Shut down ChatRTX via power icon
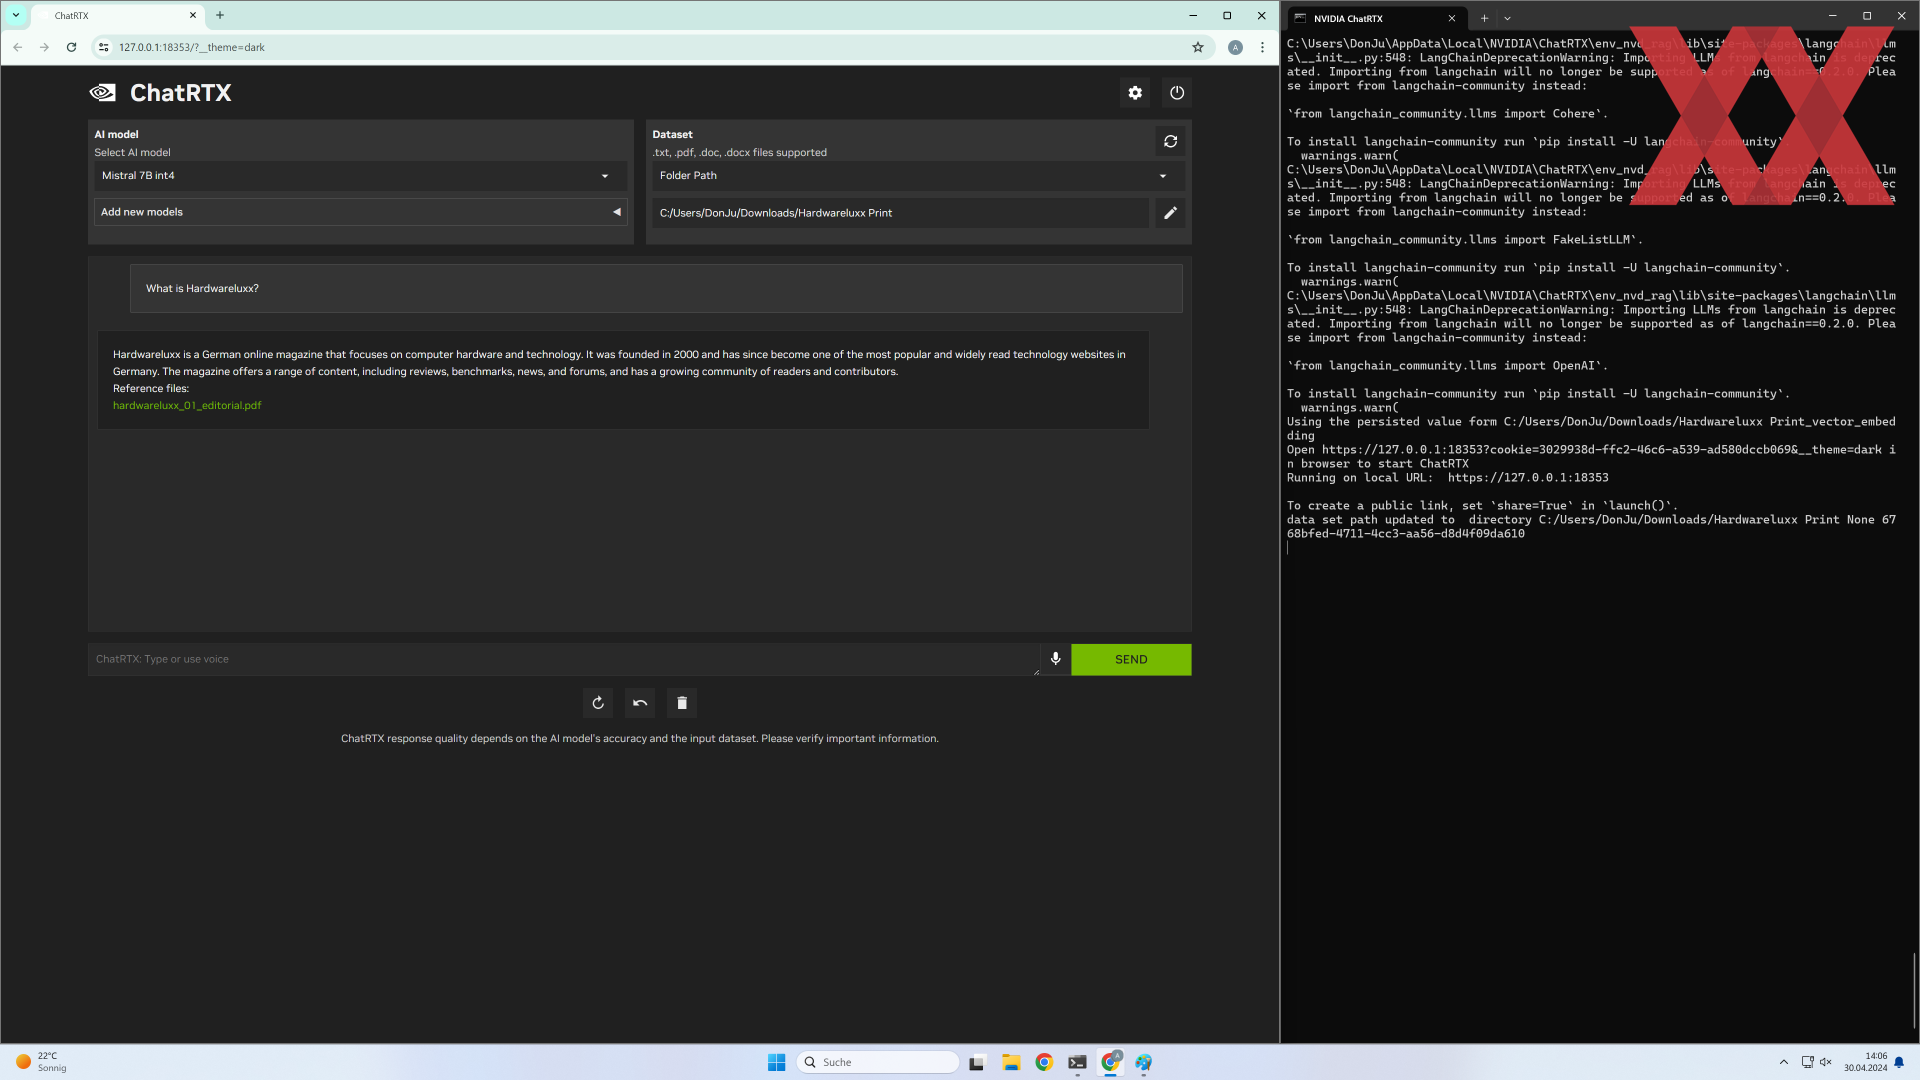The image size is (1920, 1080). (1177, 93)
